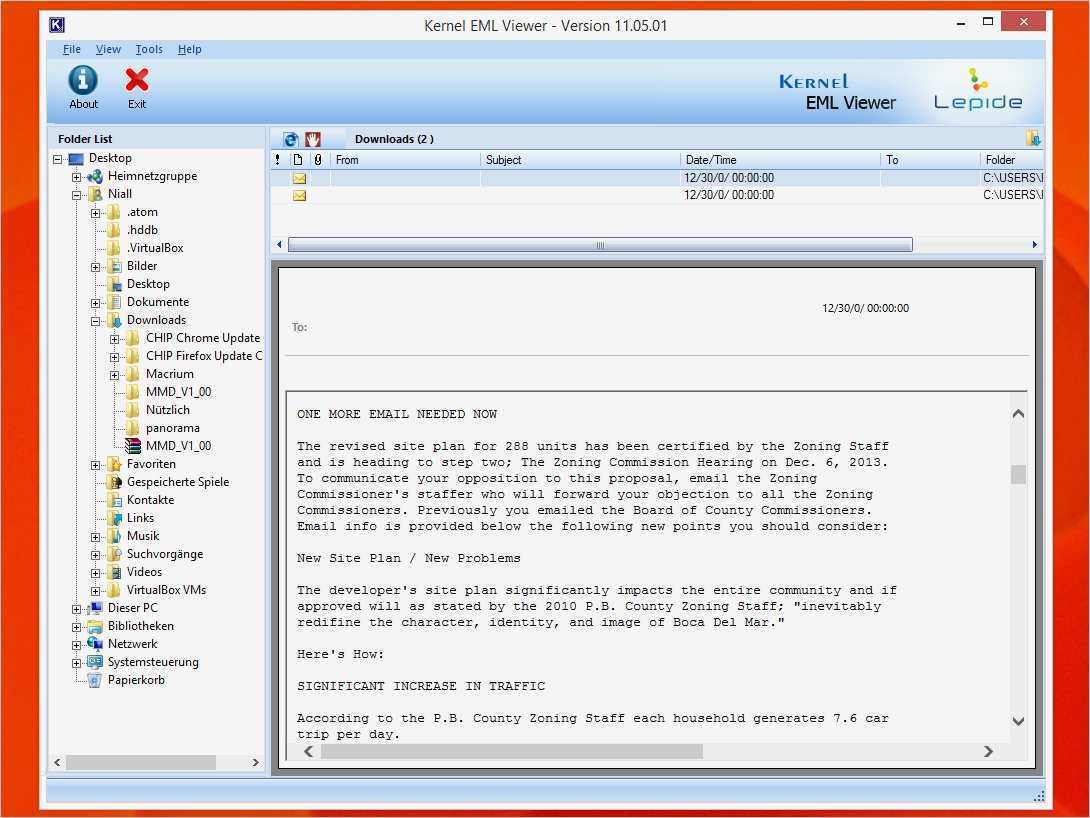Image resolution: width=1090 pixels, height=818 pixels.
Task: Open the View menu
Action: 108,49
